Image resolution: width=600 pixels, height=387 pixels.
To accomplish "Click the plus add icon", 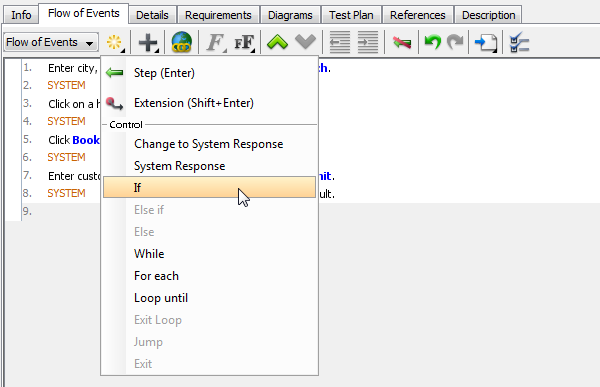I will (x=148, y=42).
